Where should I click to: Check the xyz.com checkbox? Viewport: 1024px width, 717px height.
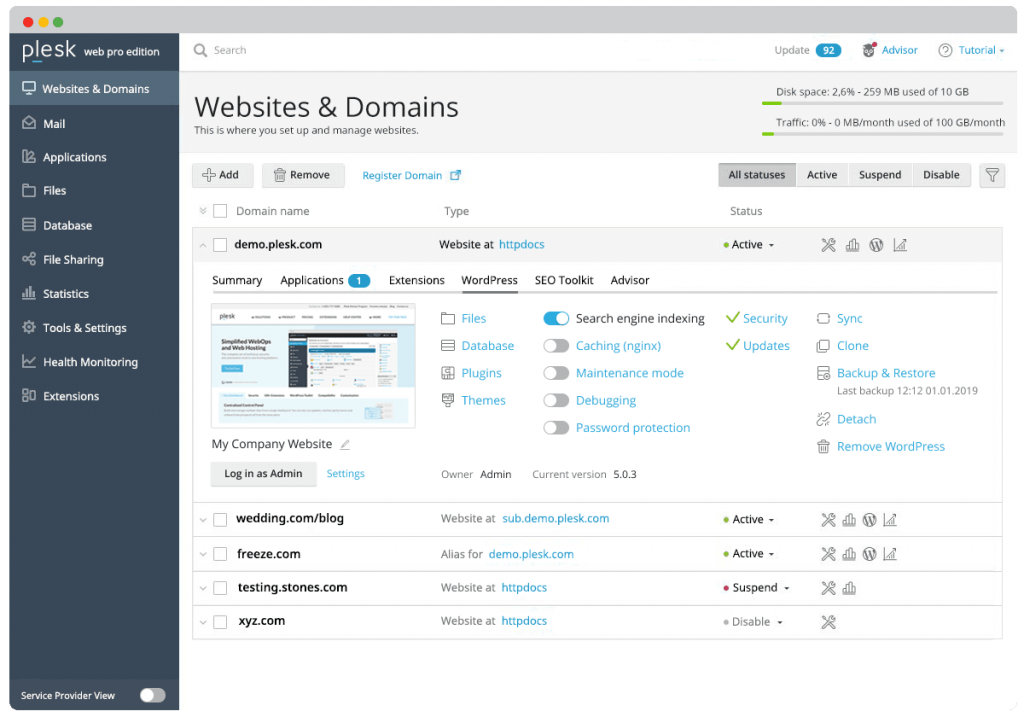pyautogui.click(x=220, y=622)
